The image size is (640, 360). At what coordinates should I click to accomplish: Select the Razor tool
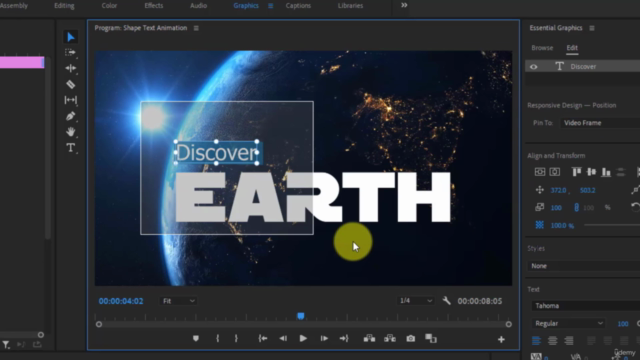click(x=71, y=84)
